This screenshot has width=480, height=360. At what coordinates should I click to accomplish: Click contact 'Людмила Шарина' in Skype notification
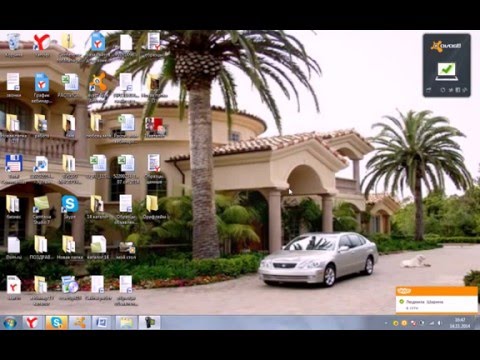424,302
